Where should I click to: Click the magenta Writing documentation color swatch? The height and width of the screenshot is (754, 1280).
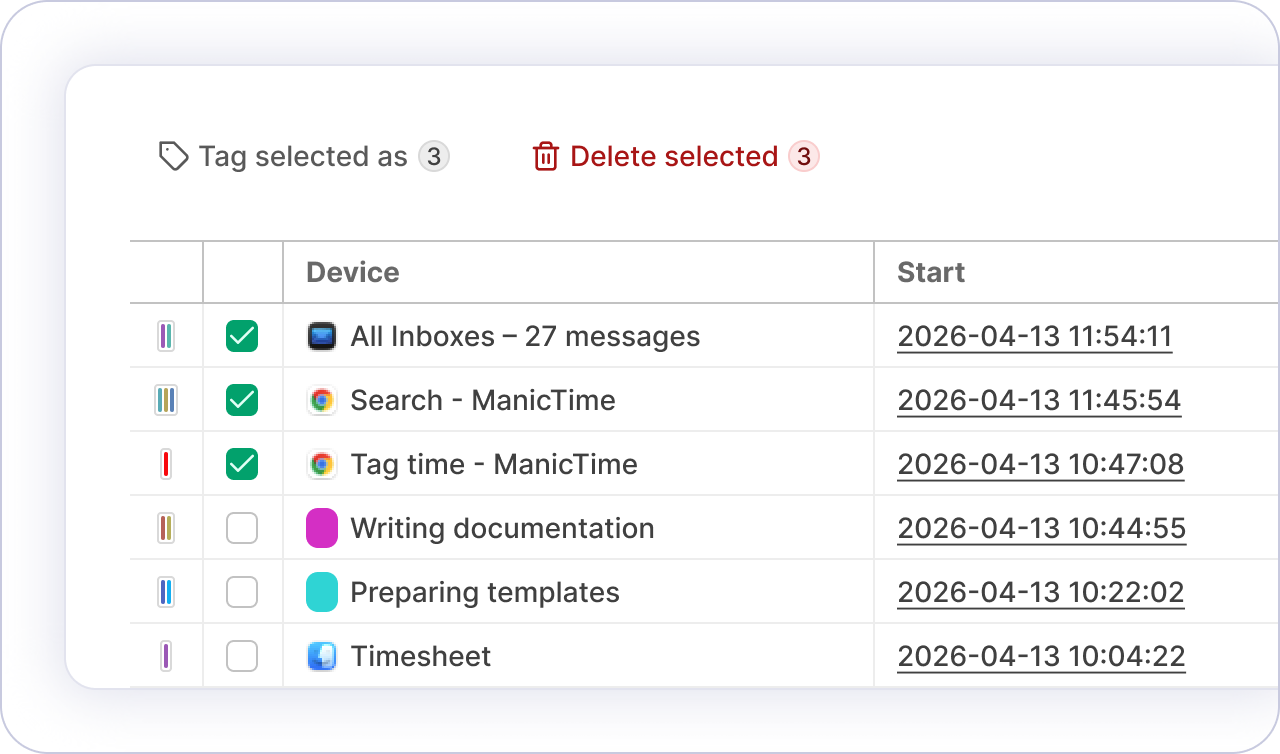[321, 529]
